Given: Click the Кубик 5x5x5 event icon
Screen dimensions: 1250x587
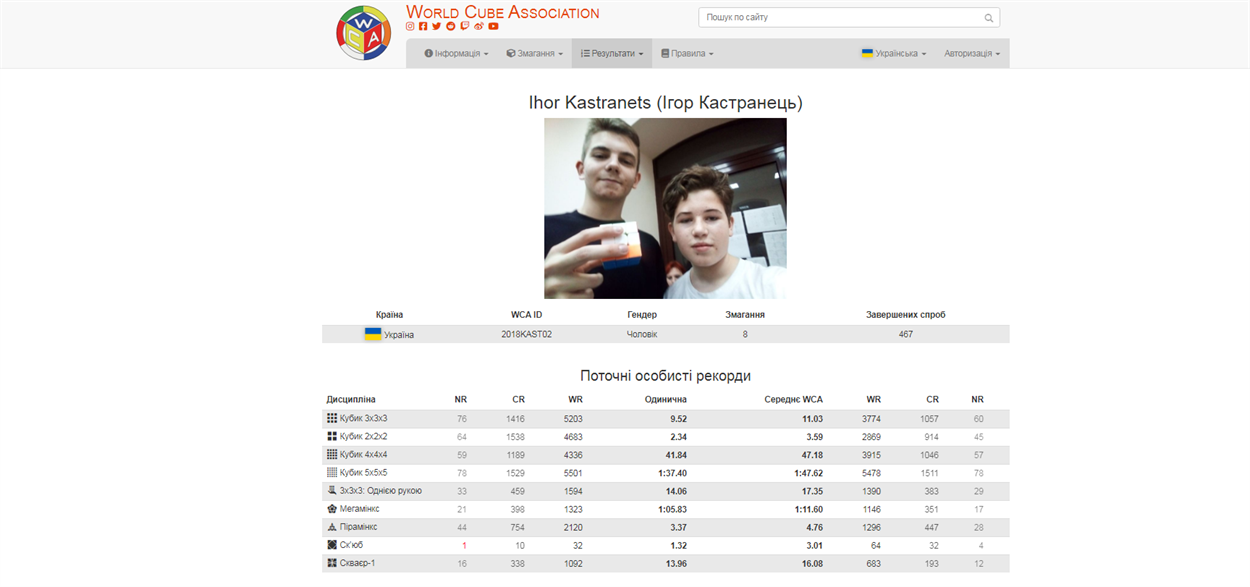Looking at the screenshot, I should click(332, 472).
